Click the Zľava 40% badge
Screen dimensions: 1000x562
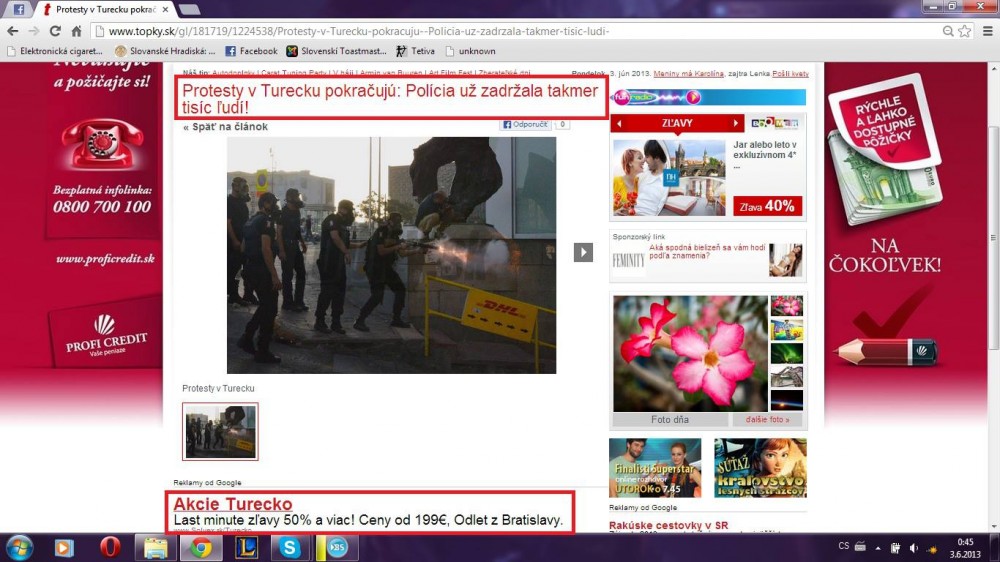pos(767,206)
